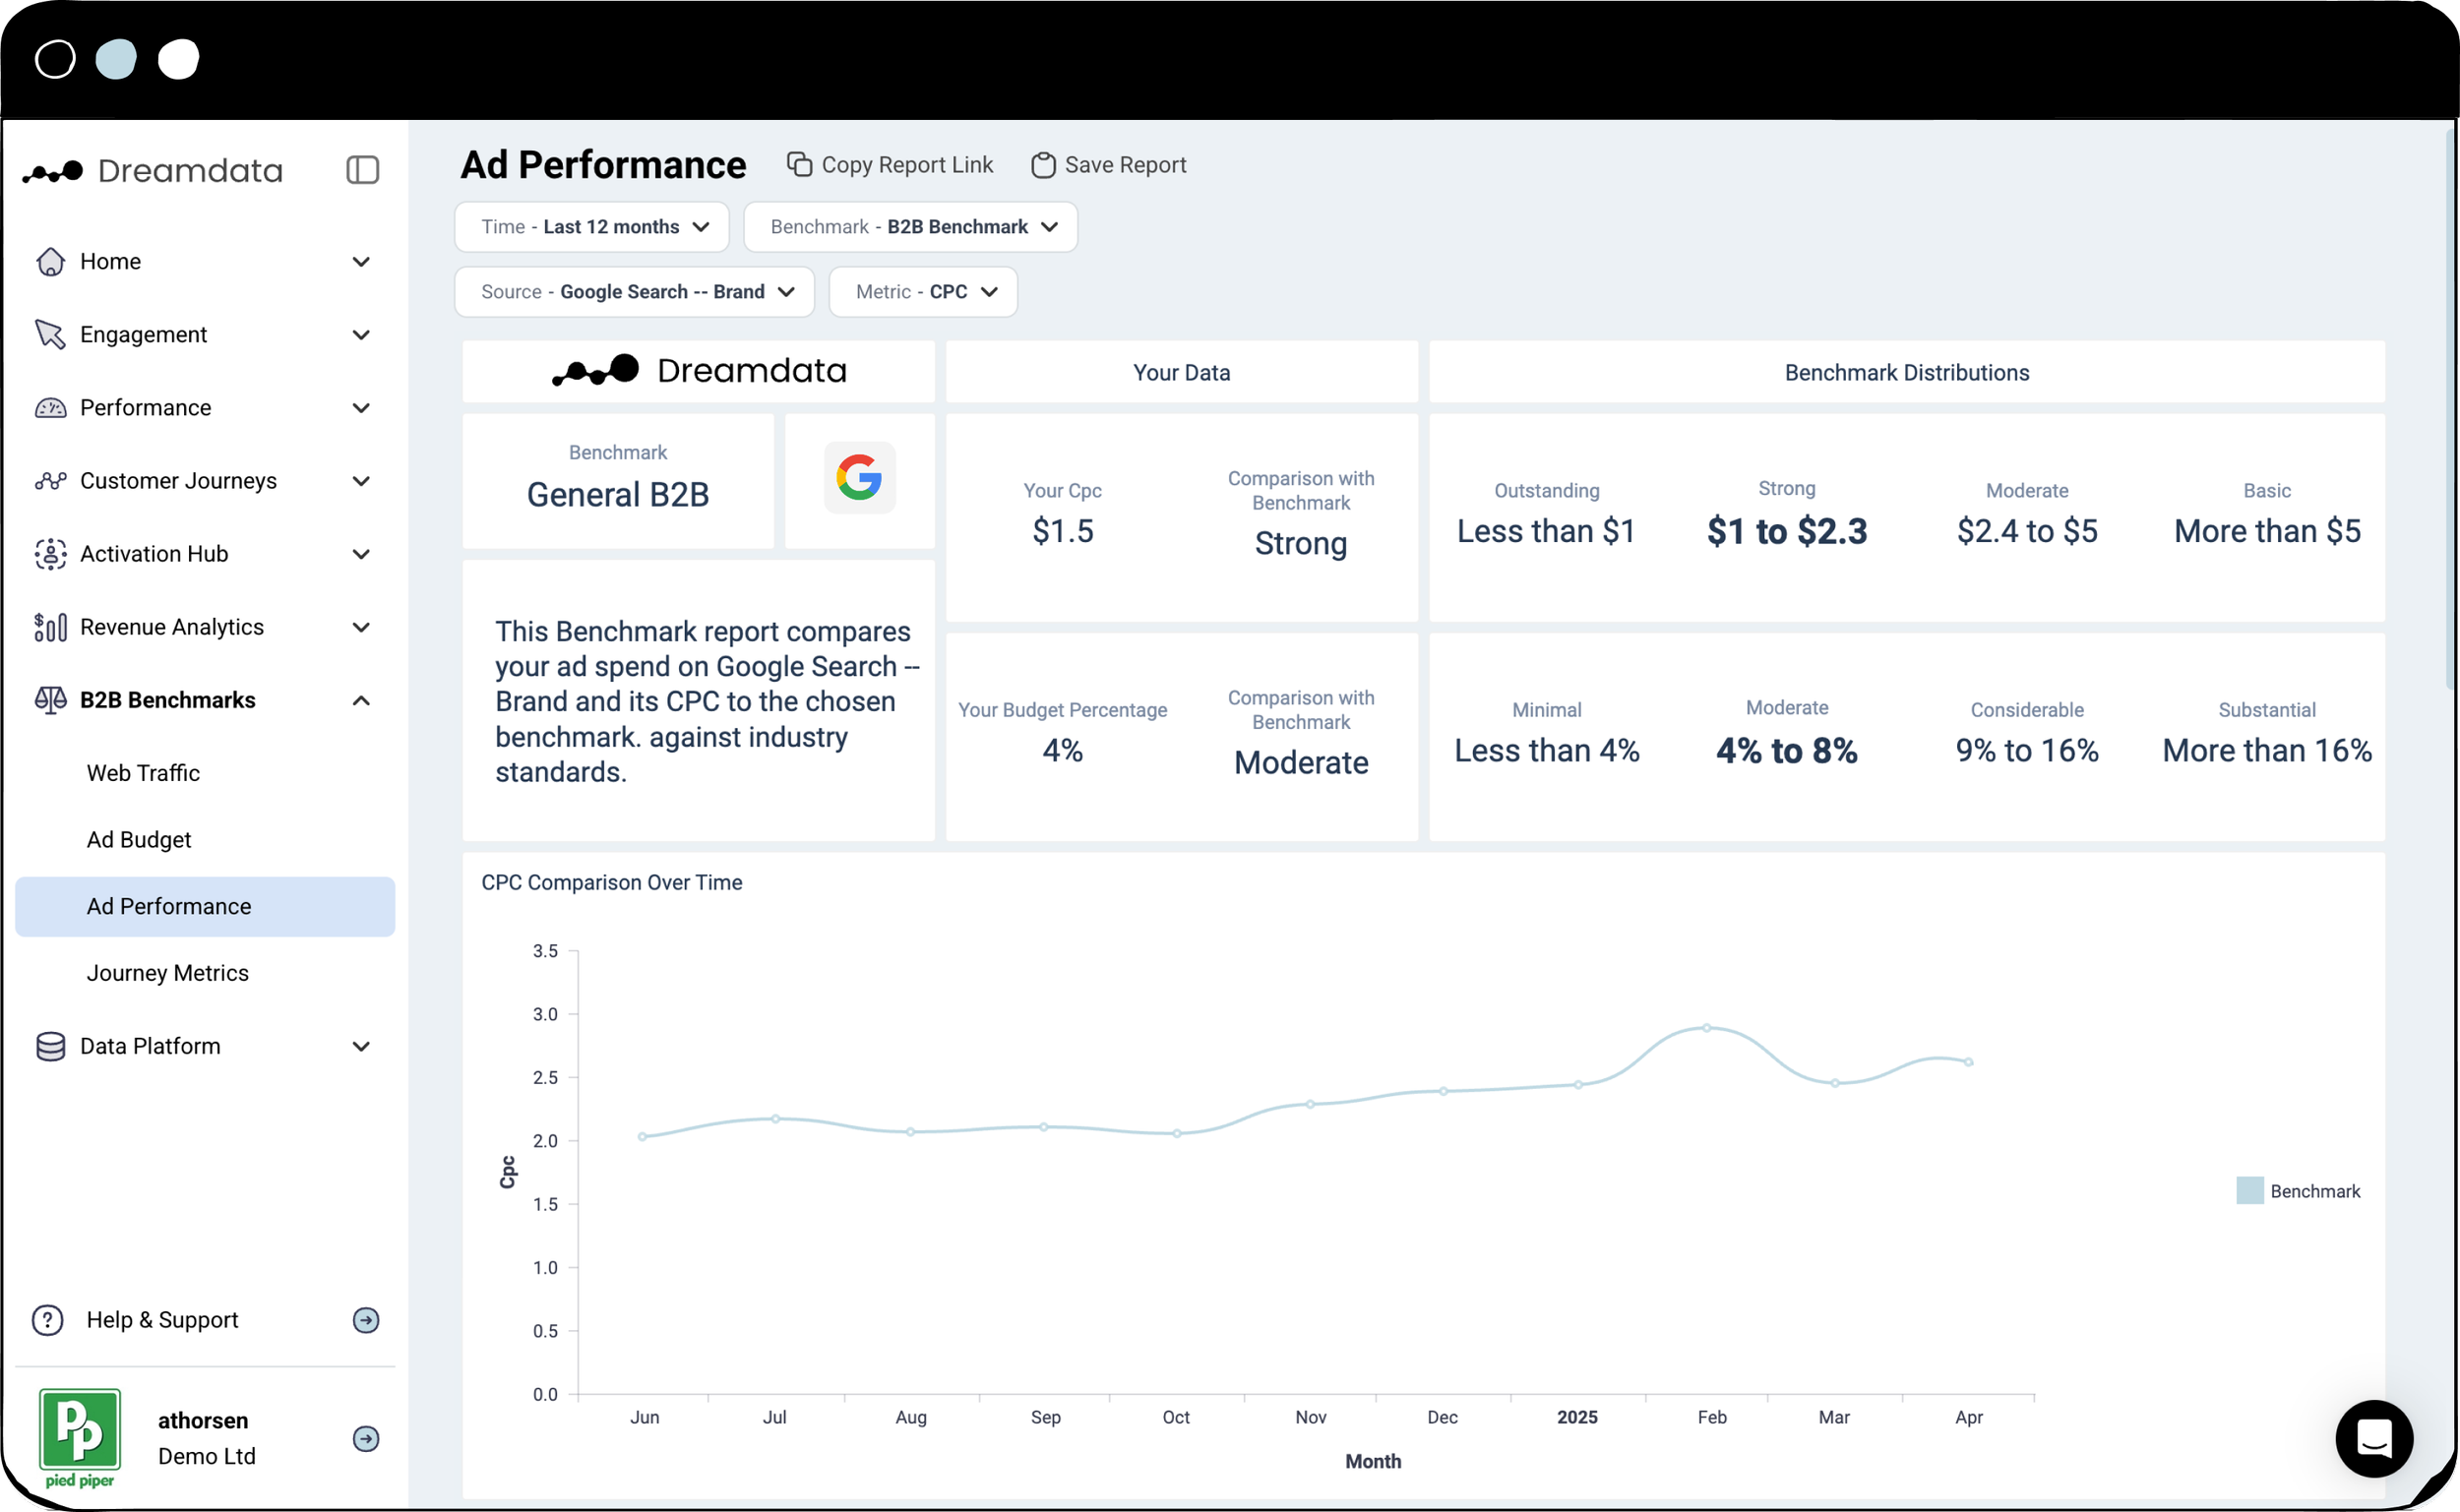The height and width of the screenshot is (1512, 2460).
Task: Collapse the B2B Benchmarks section chevron
Action: (361, 700)
